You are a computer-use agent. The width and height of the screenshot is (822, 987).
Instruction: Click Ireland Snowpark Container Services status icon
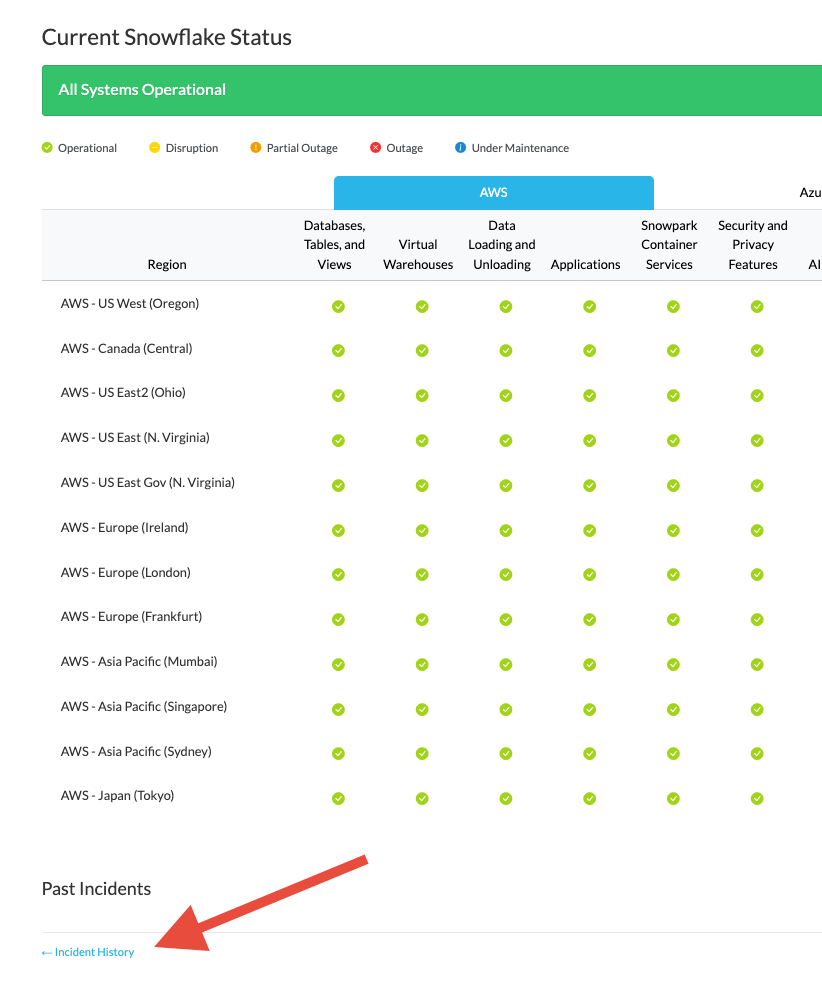click(673, 531)
